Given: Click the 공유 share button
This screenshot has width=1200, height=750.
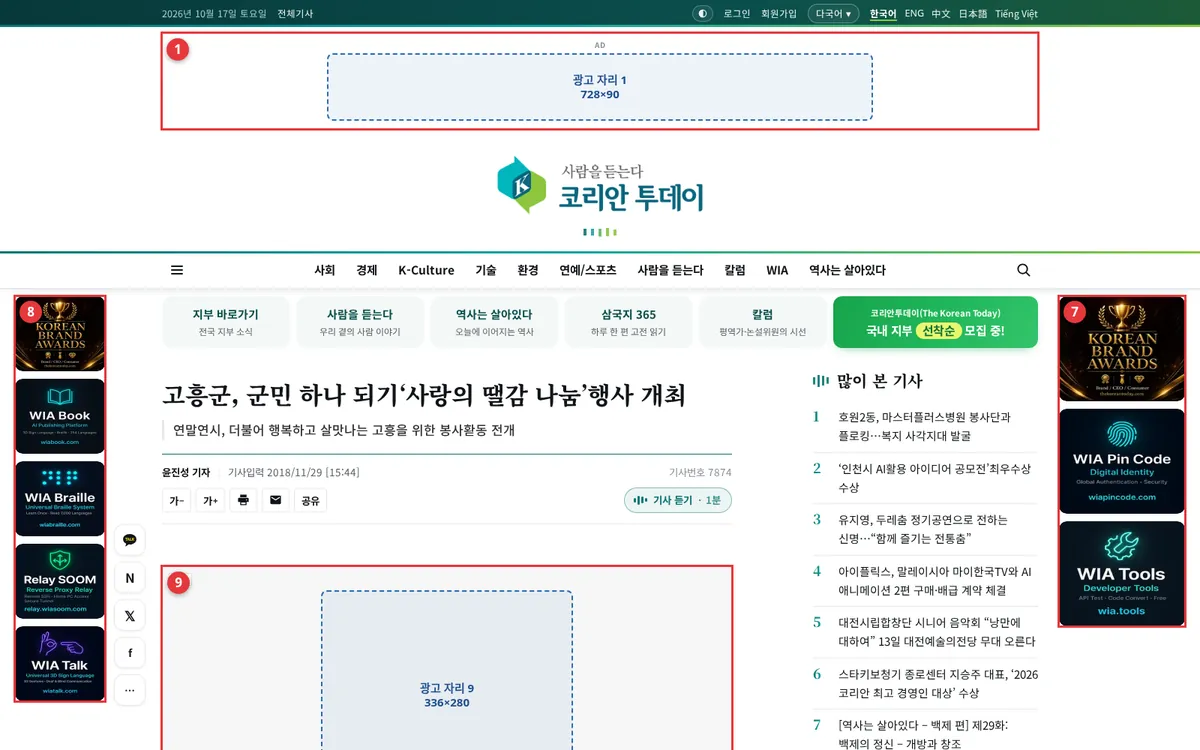Looking at the screenshot, I should click(x=311, y=500).
